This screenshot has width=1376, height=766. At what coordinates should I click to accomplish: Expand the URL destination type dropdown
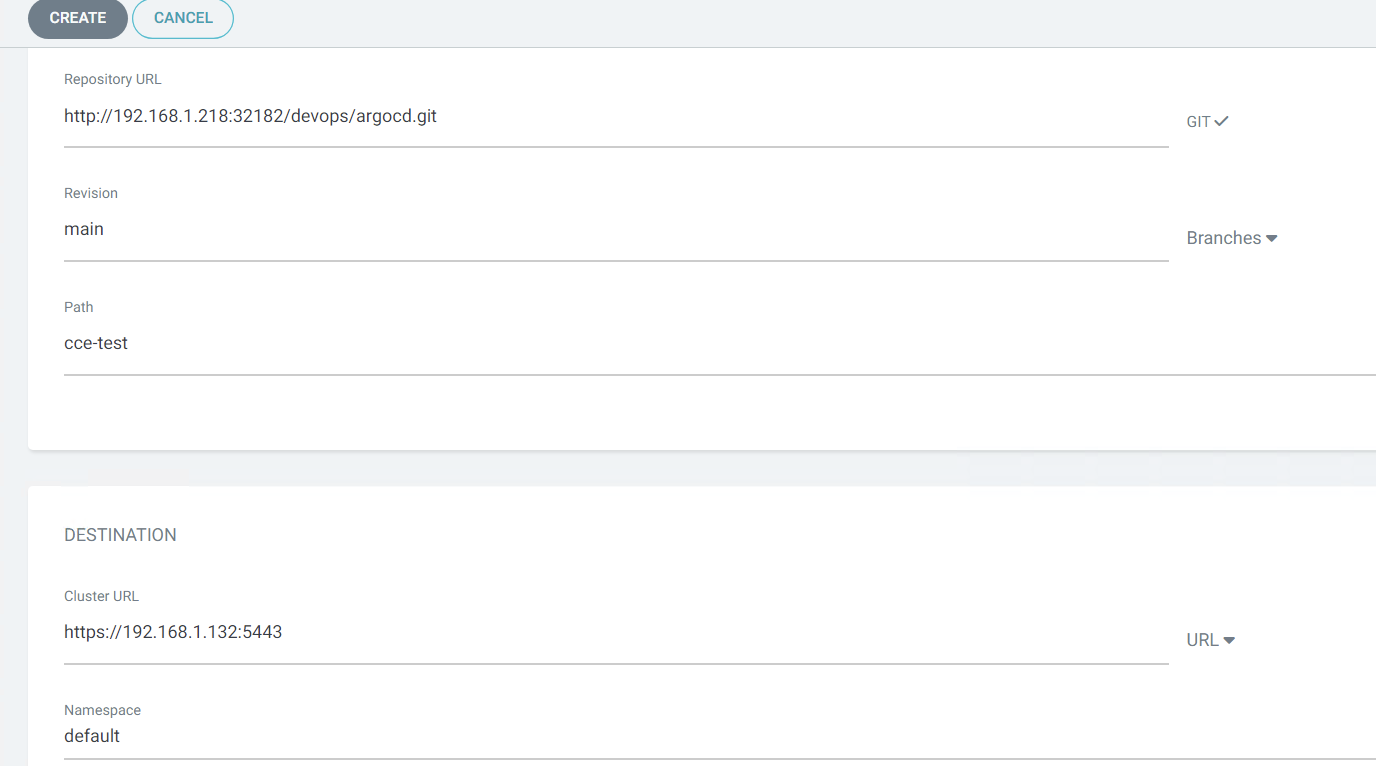pyautogui.click(x=1203, y=640)
